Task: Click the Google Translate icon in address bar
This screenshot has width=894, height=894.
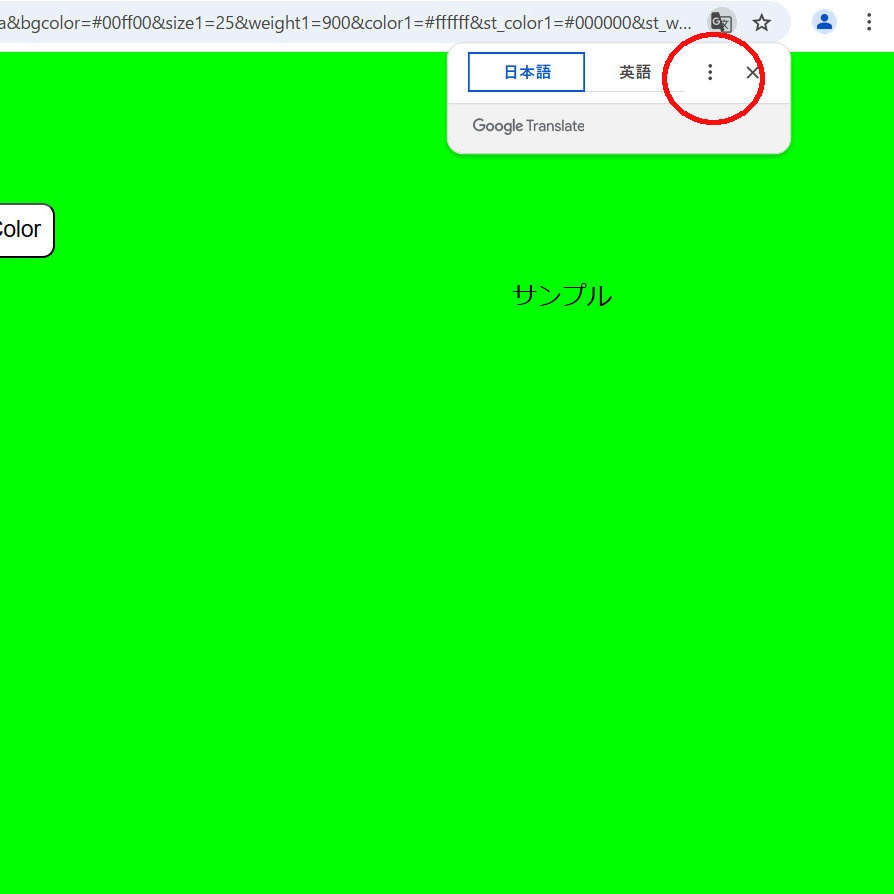Action: [721, 23]
